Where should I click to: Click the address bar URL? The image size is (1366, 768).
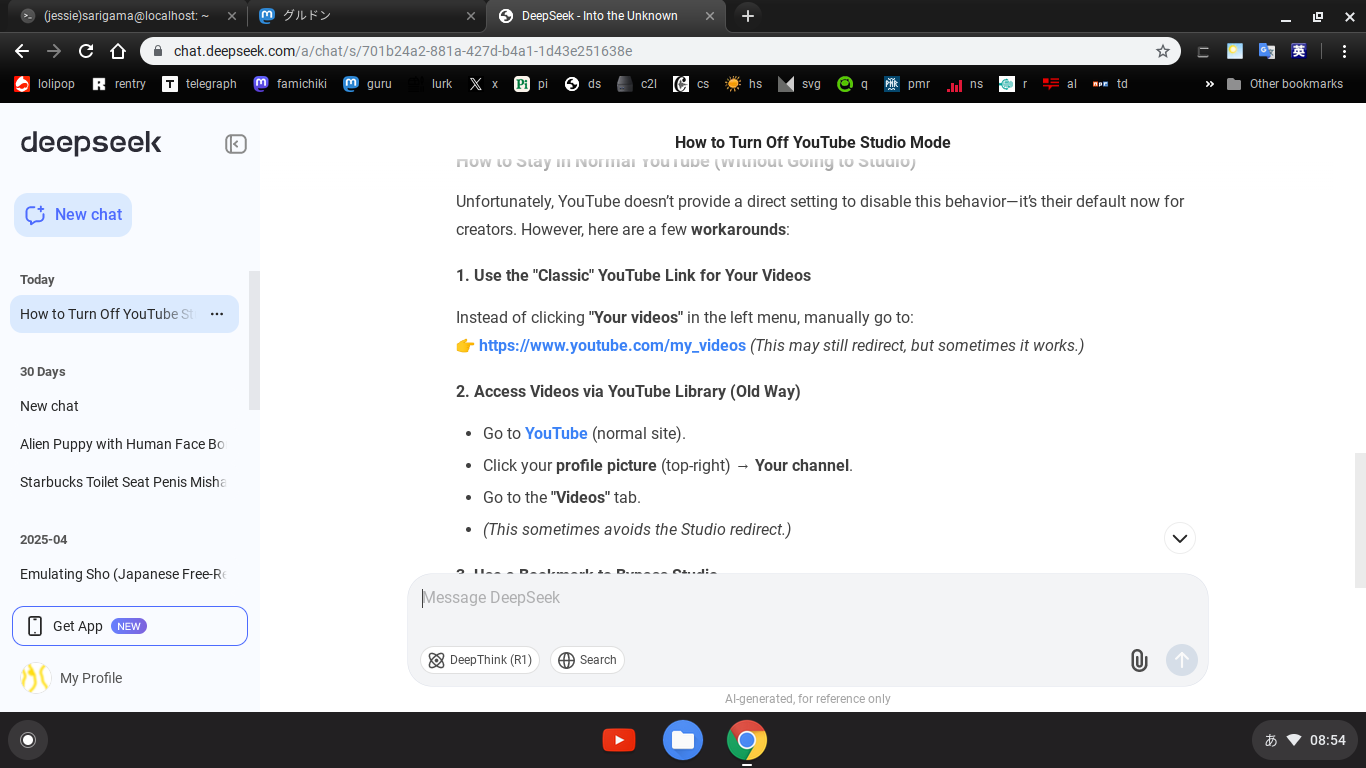coord(403,51)
